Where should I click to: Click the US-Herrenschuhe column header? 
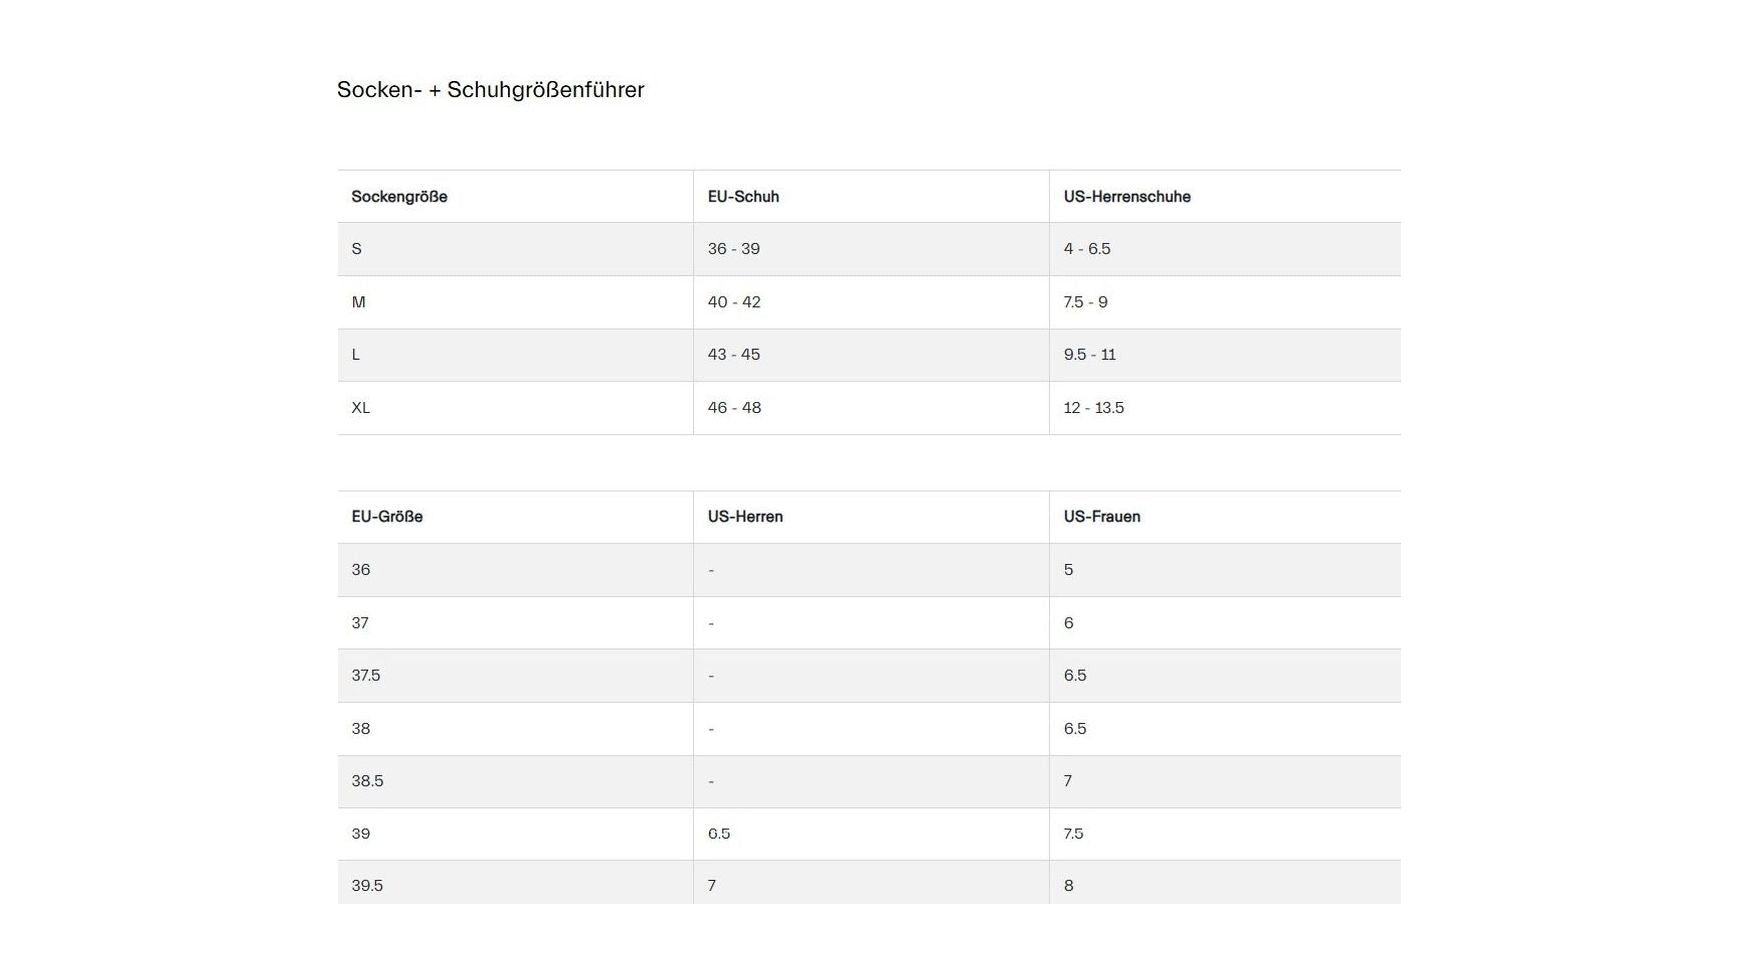point(1225,197)
